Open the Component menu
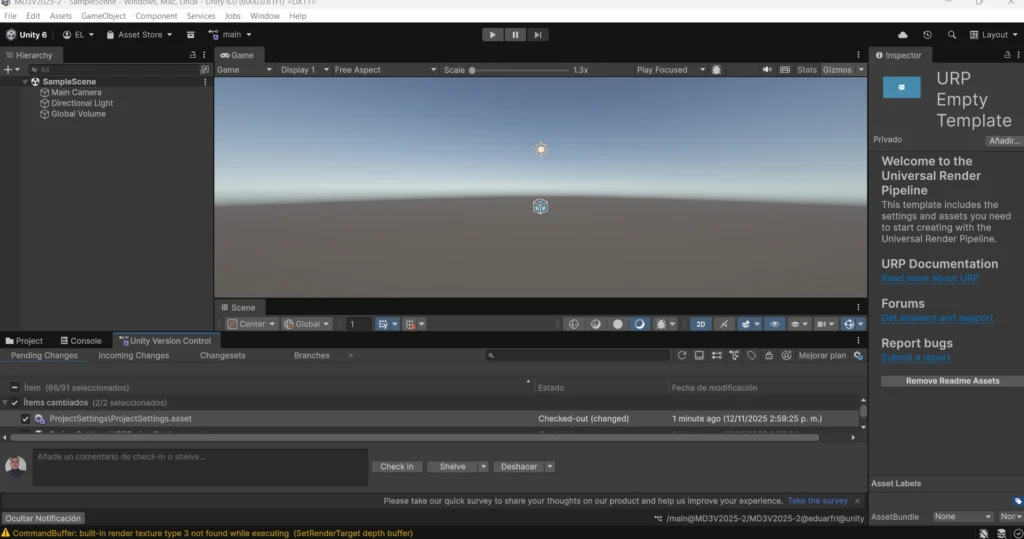This screenshot has width=1024, height=539. (156, 16)
